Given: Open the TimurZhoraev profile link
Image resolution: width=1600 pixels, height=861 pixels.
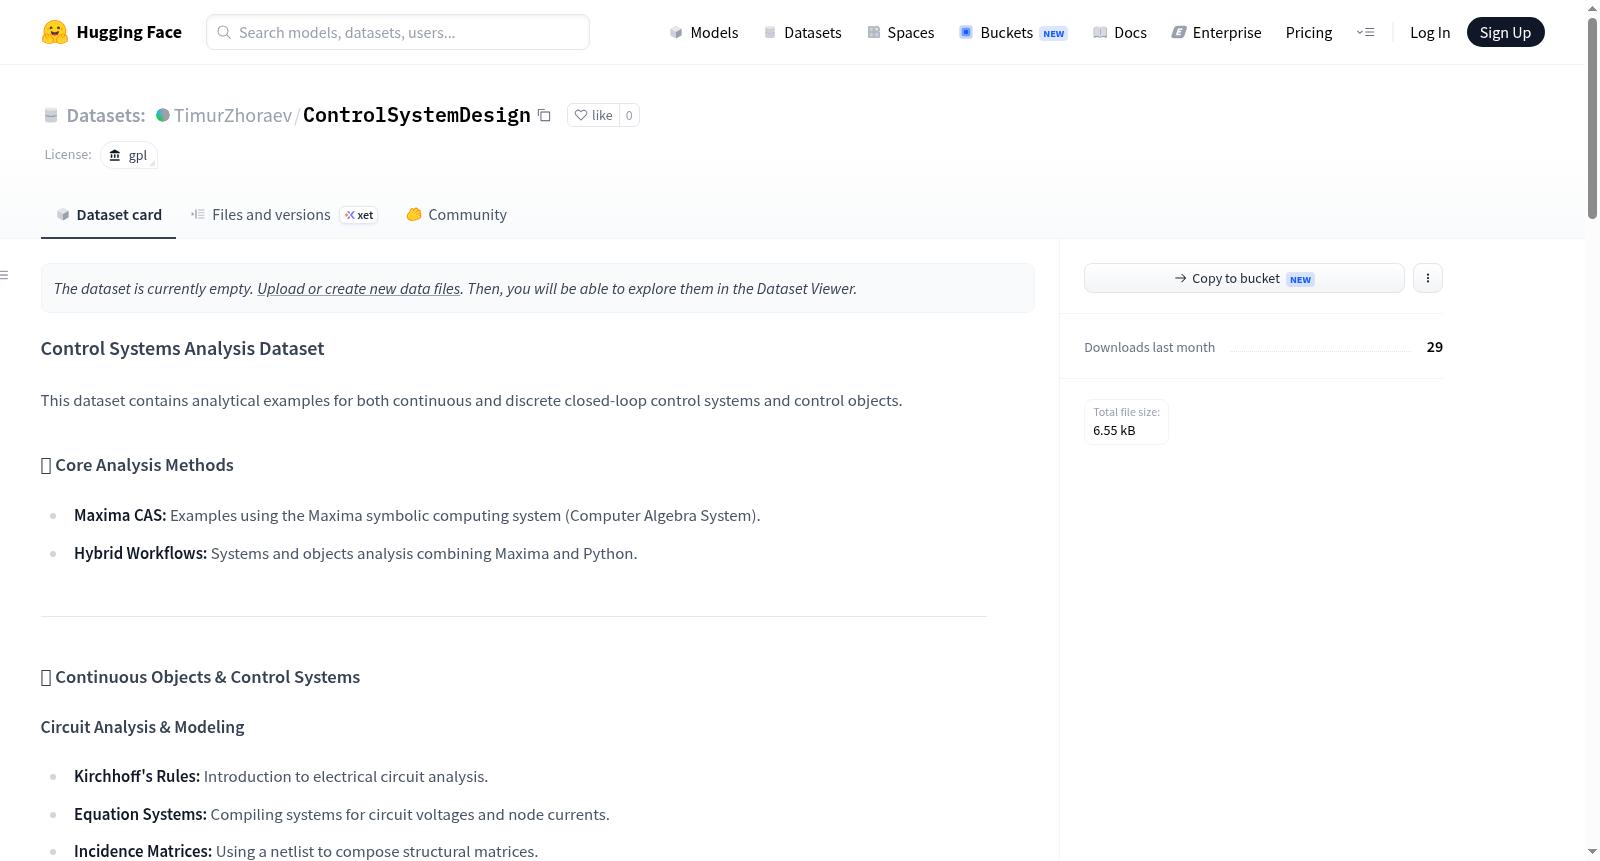Looking at the screenshot, I should 233,115.
